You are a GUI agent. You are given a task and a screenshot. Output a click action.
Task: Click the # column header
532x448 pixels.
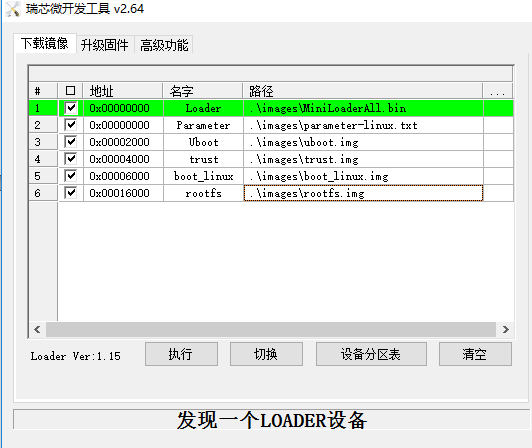point(43,91)
